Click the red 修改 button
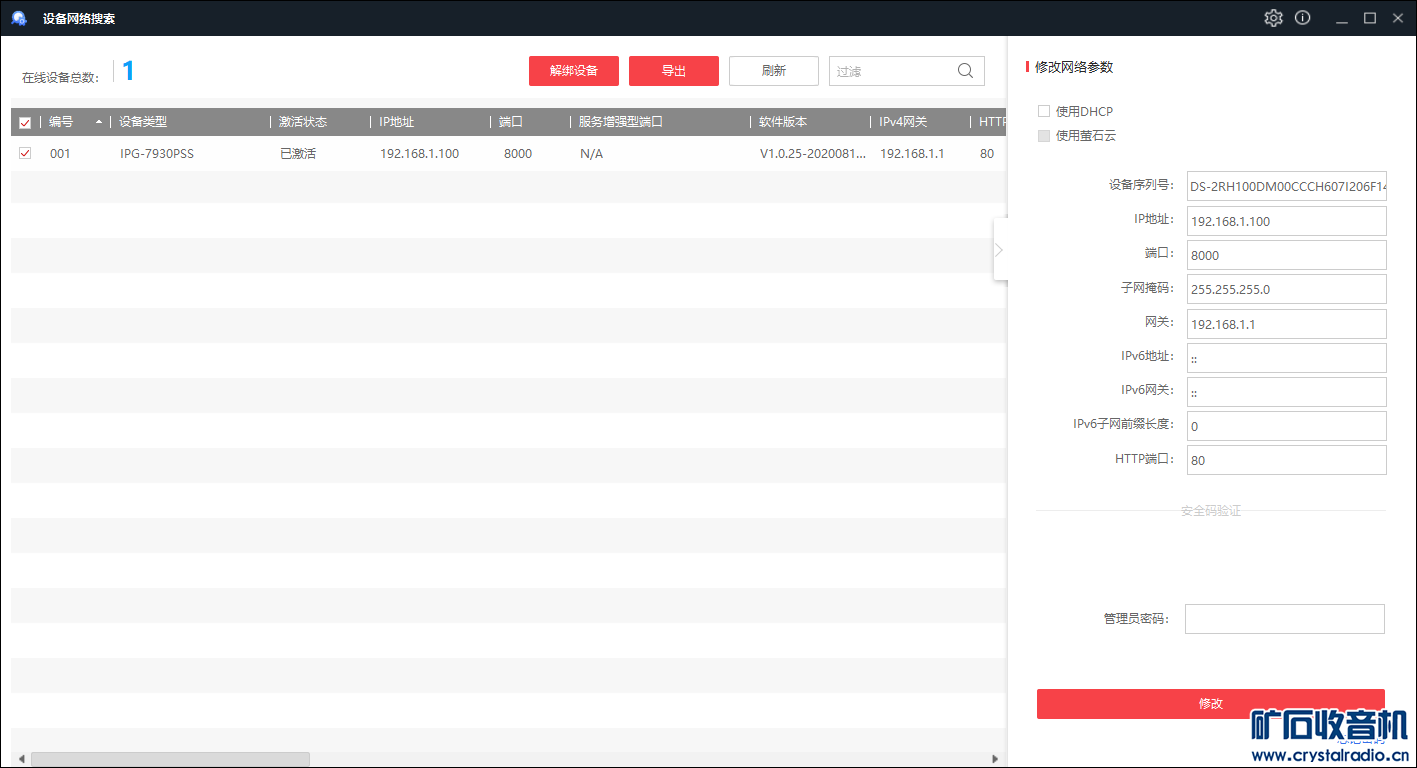 point(1211,704)
